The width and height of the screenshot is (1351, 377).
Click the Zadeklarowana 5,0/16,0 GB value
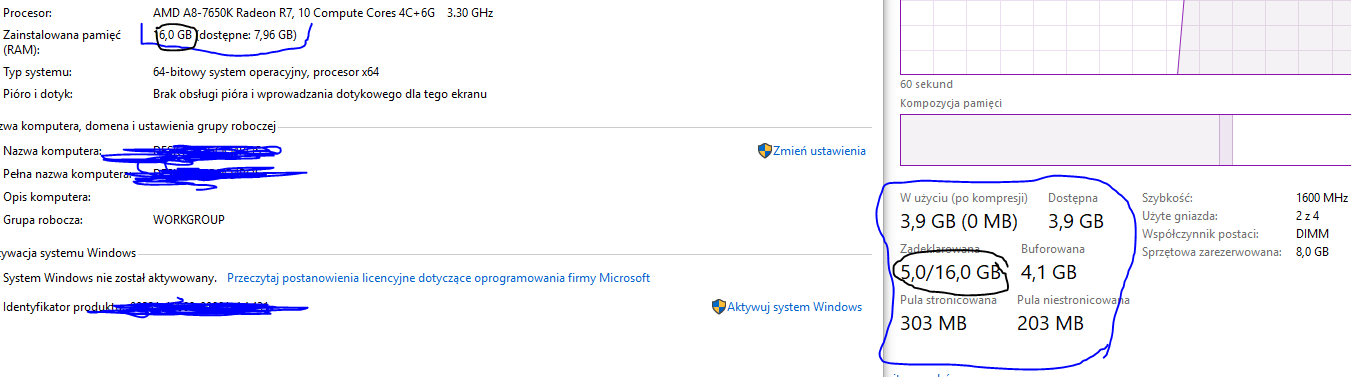951,272
